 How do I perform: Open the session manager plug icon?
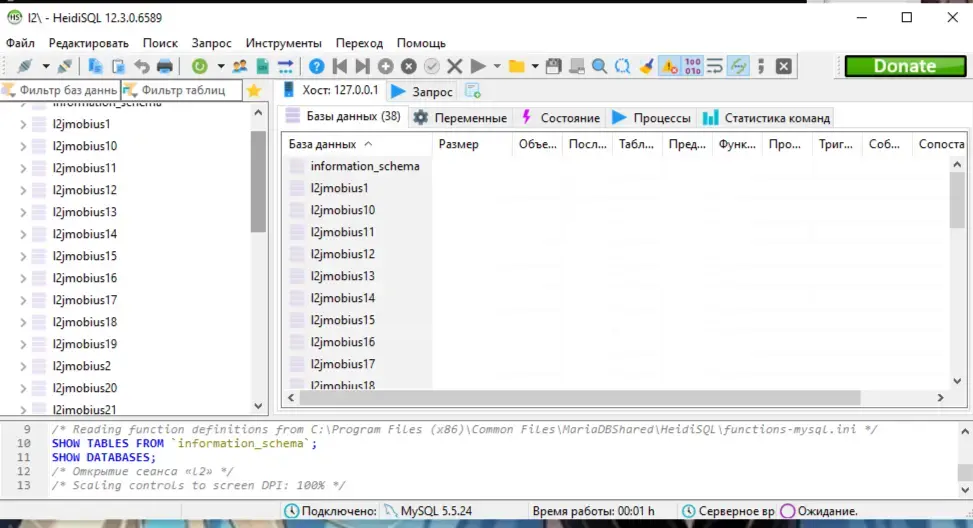pyautogui.click(x=25, y=66)
